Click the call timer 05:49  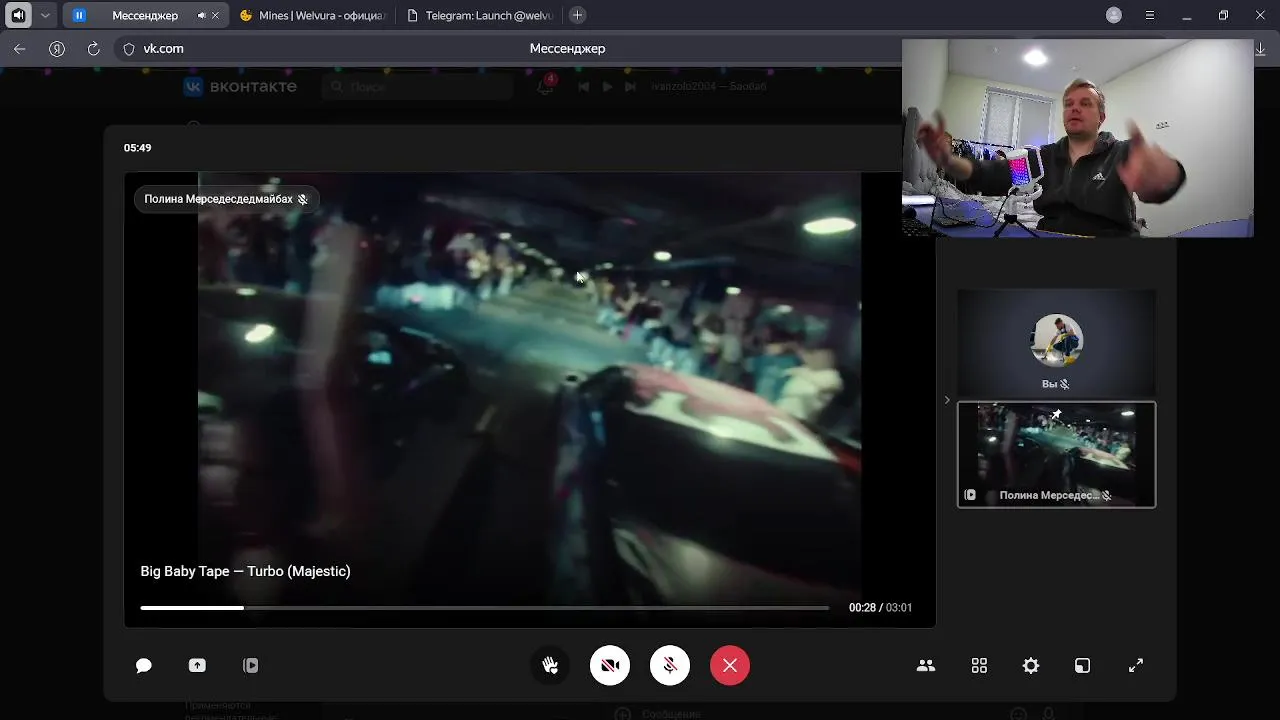click(x=138, y=148)
